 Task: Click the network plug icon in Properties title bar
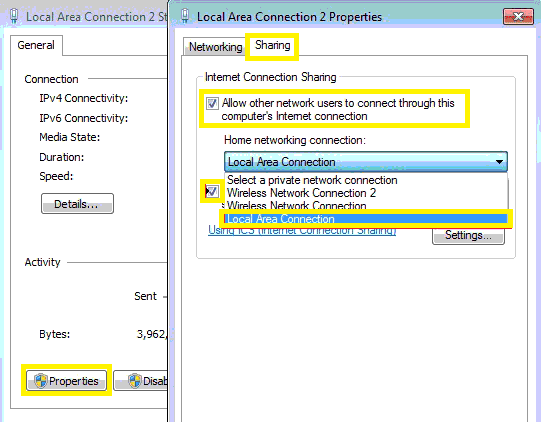tap(186, 16)
